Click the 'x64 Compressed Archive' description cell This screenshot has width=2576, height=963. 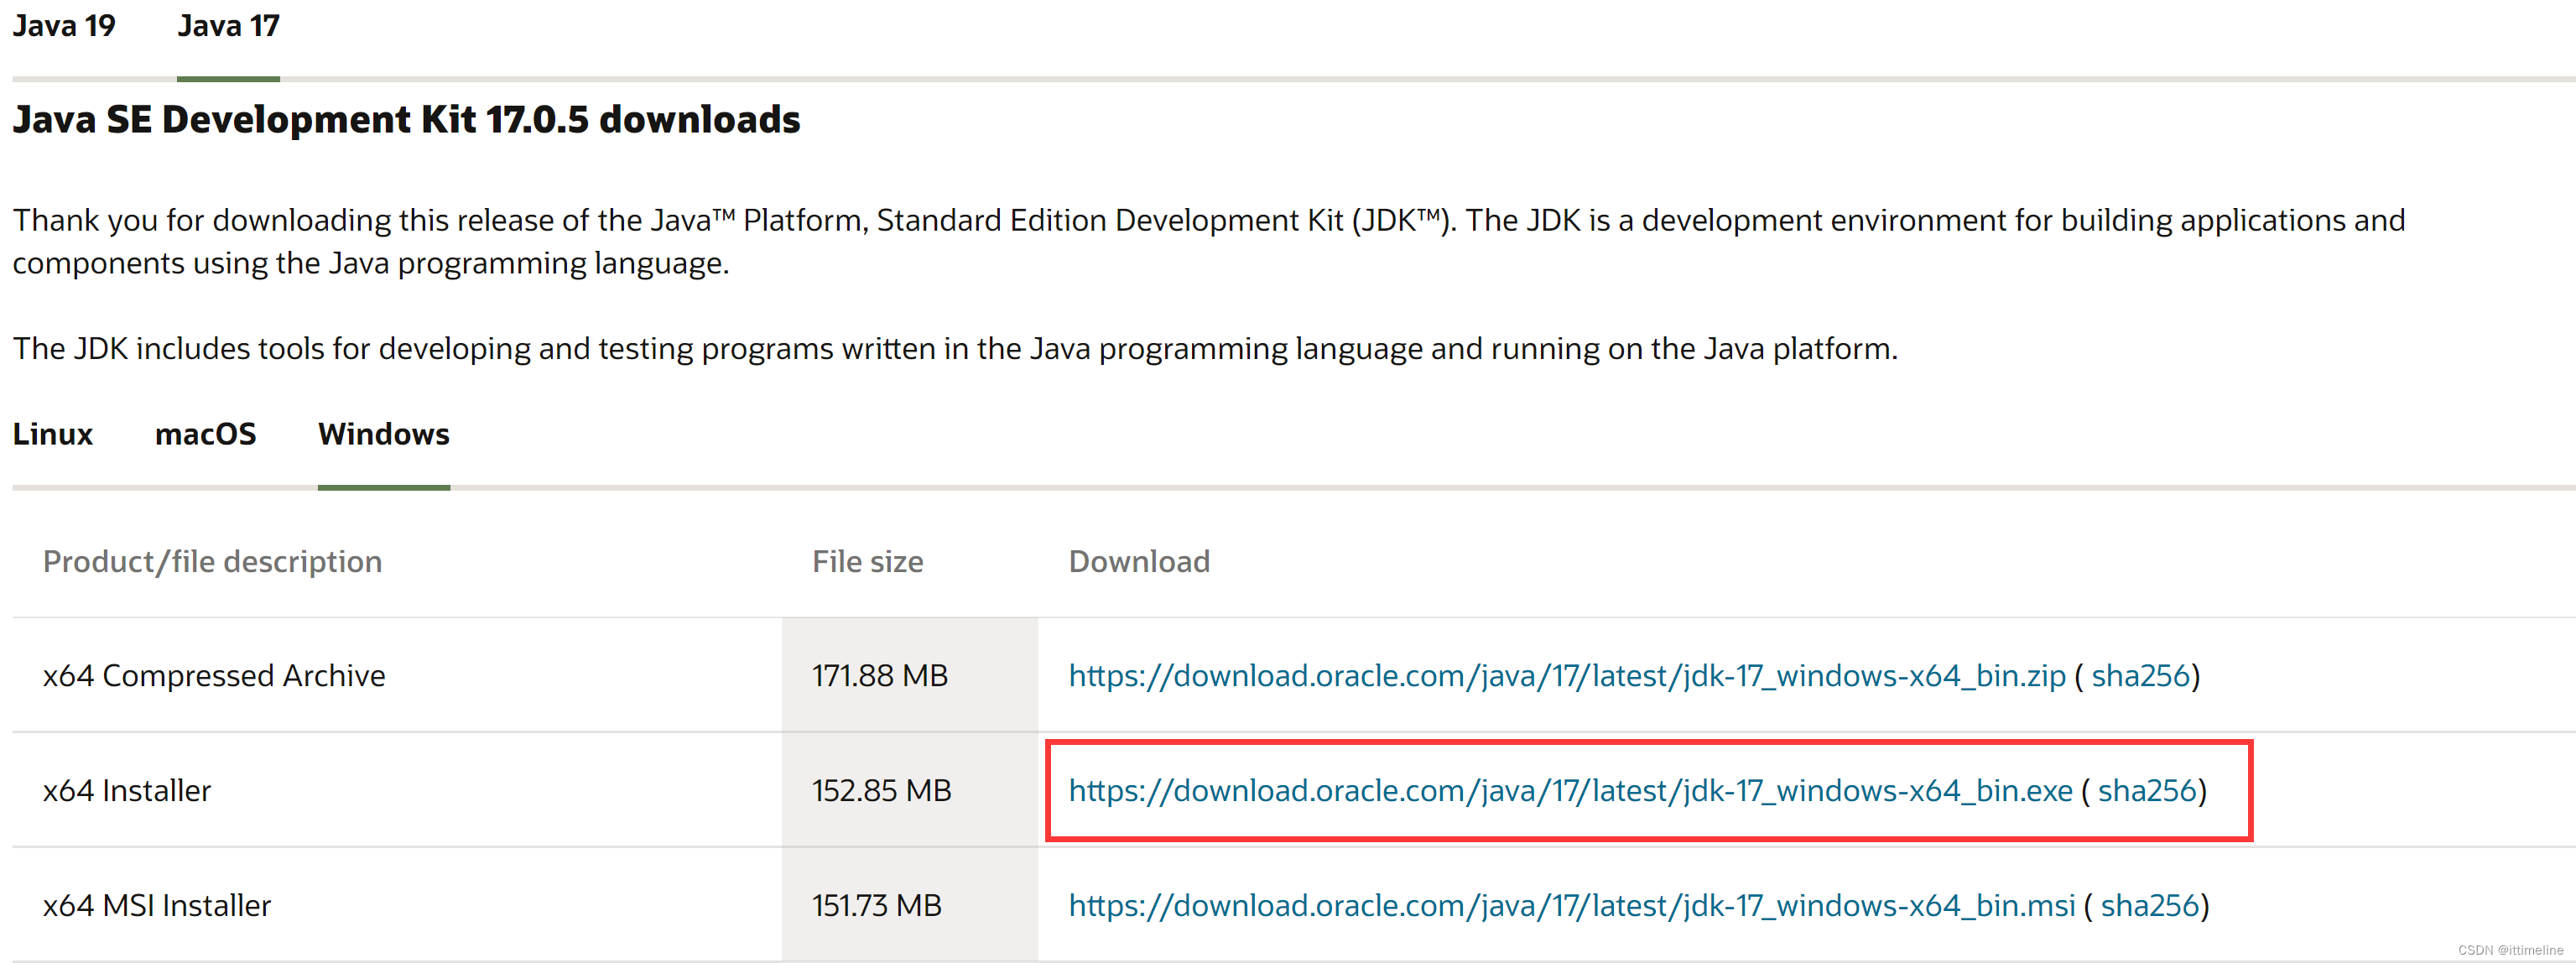(x=397, y=676)
